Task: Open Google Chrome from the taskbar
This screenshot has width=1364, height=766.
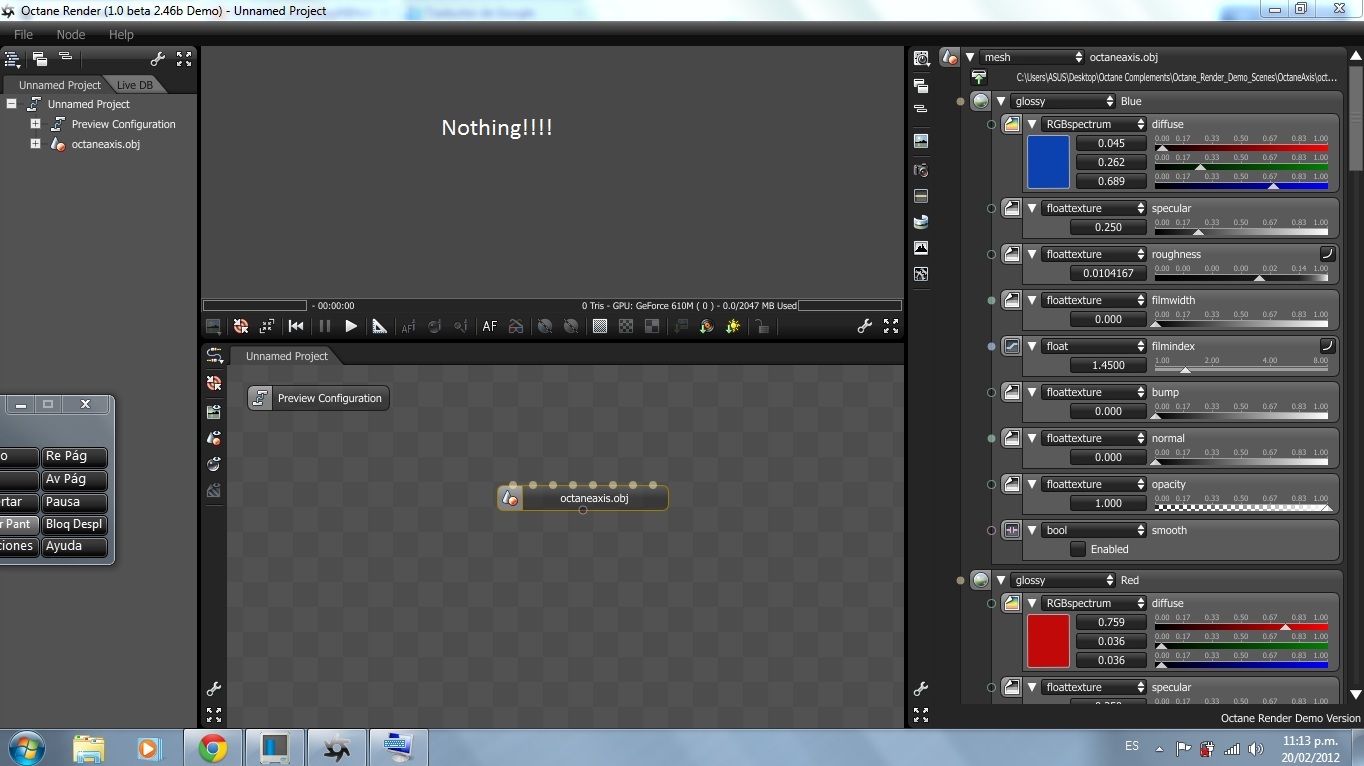Action: 212,748
